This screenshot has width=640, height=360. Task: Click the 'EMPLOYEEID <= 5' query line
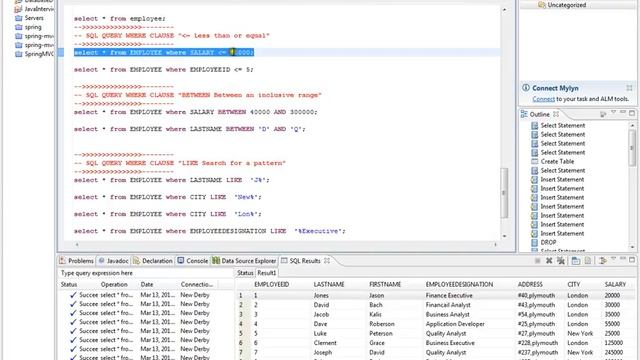163,69
